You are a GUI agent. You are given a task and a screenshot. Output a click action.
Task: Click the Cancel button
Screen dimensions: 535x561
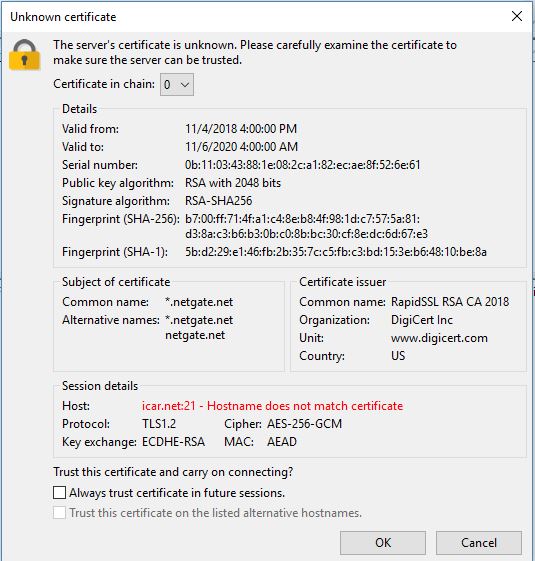(x=479, y=543)
